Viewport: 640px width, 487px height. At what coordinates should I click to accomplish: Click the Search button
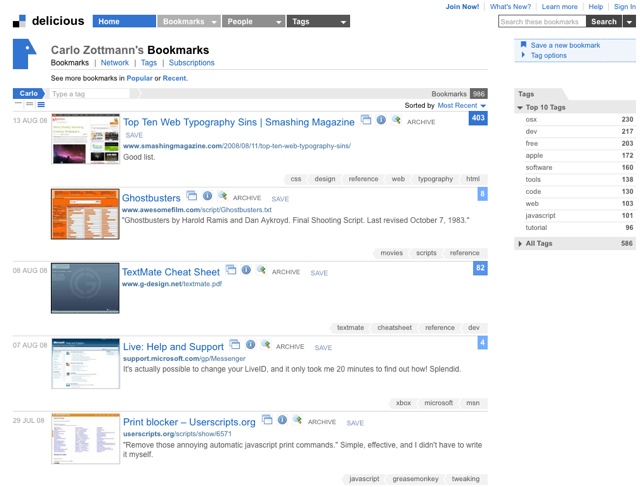tap(604, 22)
